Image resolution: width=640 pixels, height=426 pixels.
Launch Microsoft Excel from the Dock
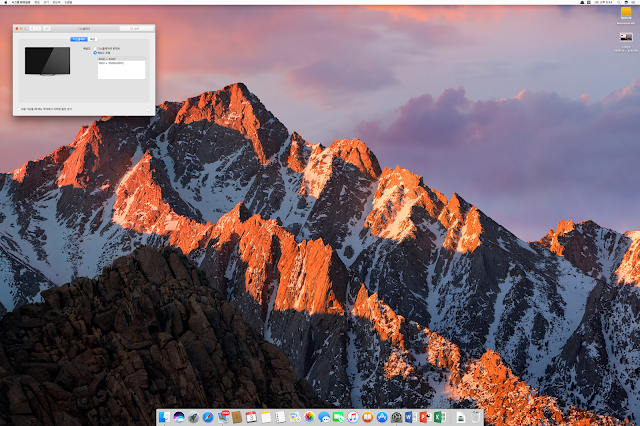440,417
